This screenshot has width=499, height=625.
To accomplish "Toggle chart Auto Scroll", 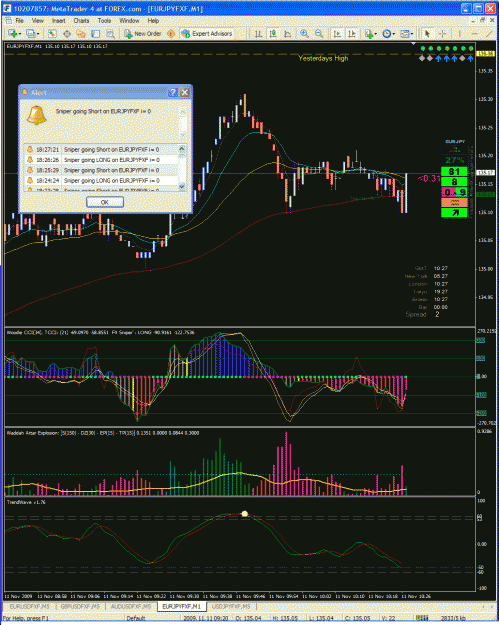I will tap(337, 34).
